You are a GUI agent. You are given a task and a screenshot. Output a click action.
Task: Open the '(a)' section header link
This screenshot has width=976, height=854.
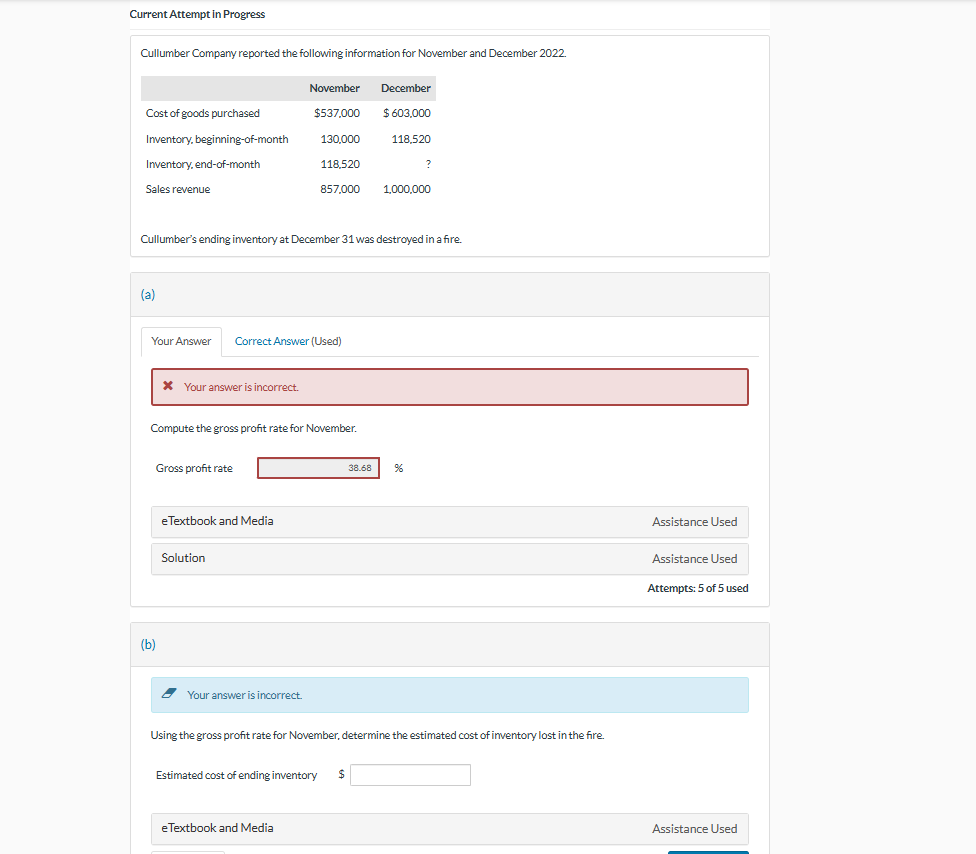(147, 294)
